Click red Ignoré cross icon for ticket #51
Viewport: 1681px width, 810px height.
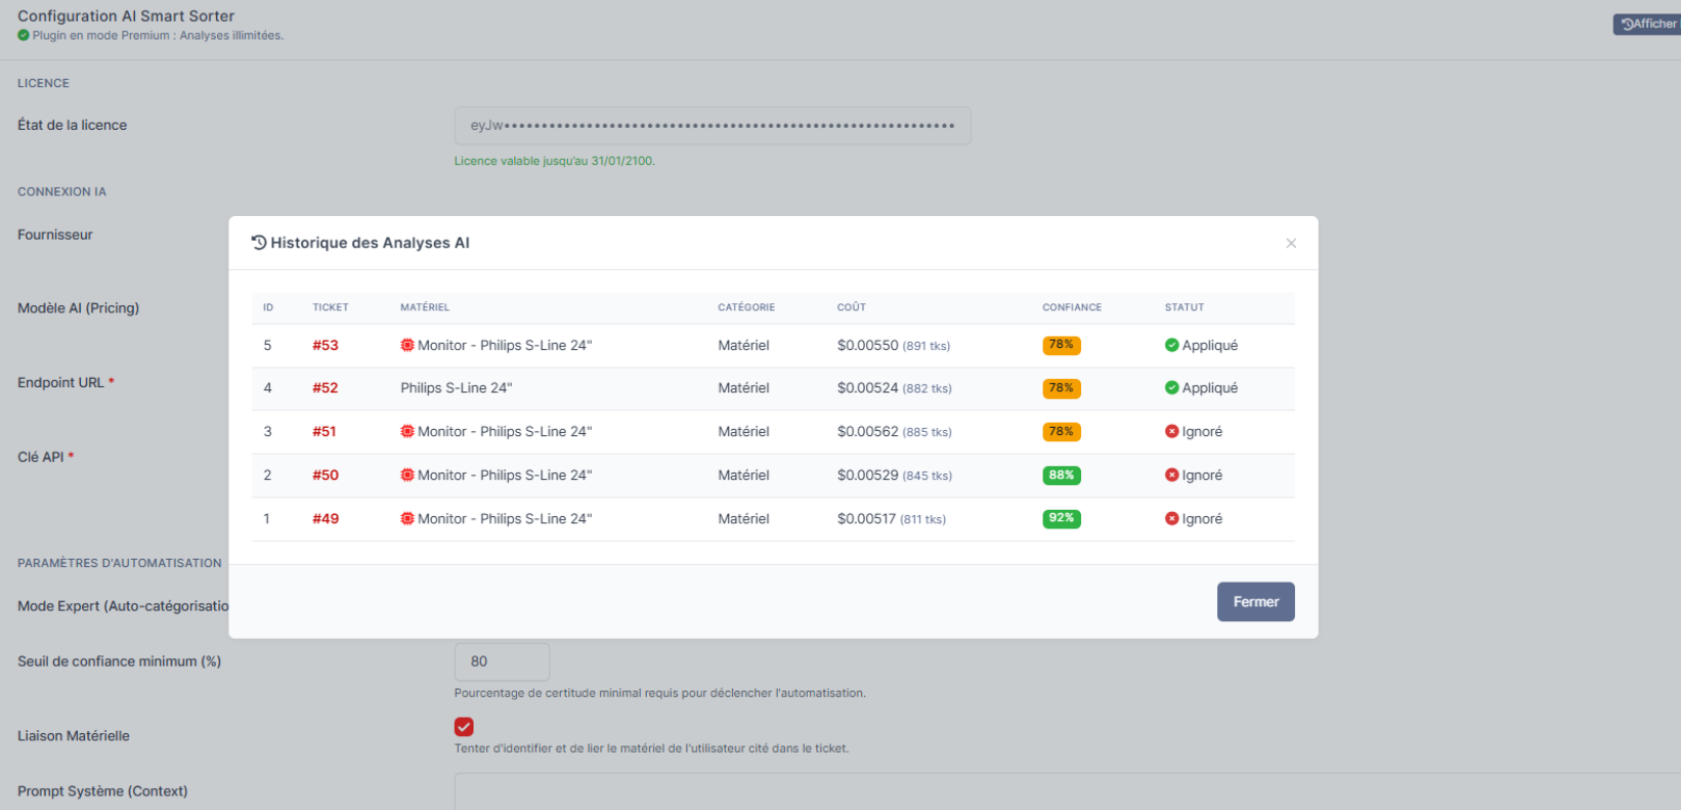[x=1171, y=432]
